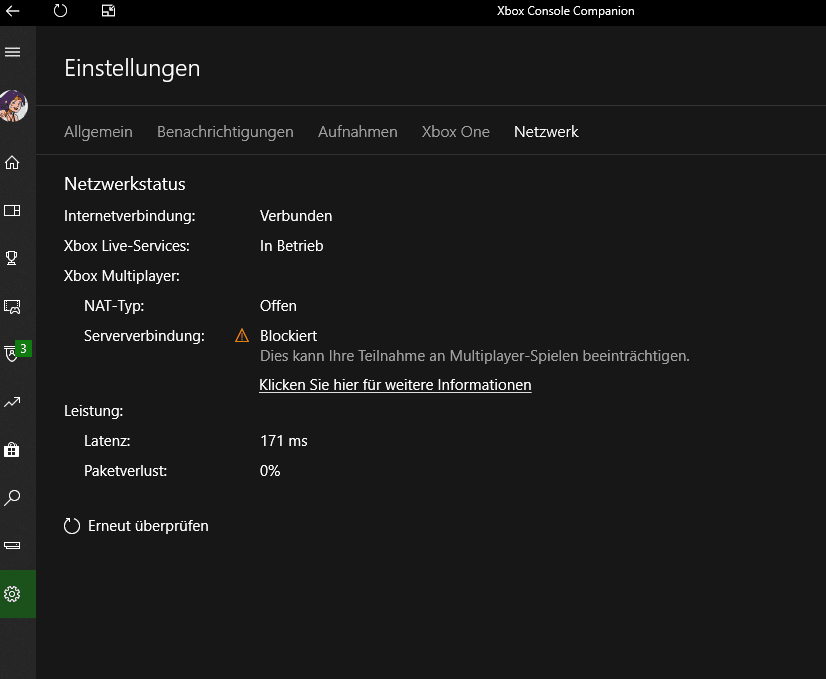
Task: Open the Trending icon
Action: tap(12, 402)
